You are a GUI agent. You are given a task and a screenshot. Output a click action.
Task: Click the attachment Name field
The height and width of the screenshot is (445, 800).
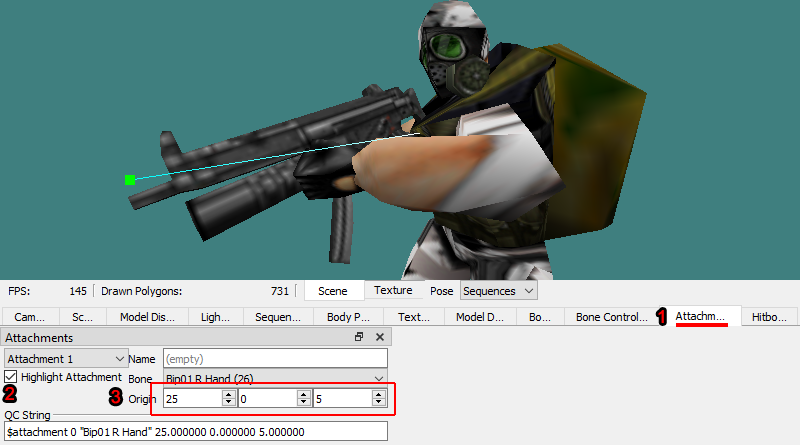(x=275, y=359)
